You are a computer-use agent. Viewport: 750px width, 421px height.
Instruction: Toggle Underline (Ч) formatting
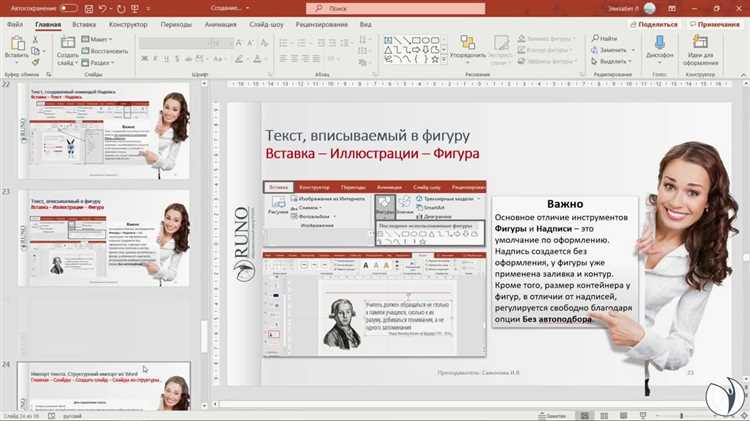point(166,59)
